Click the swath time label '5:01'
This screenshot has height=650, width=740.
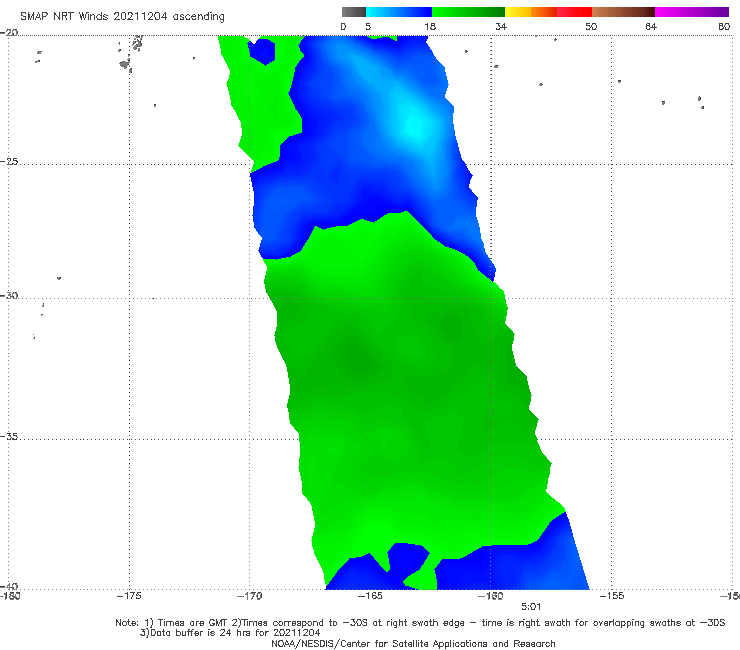tap(531, 607)
